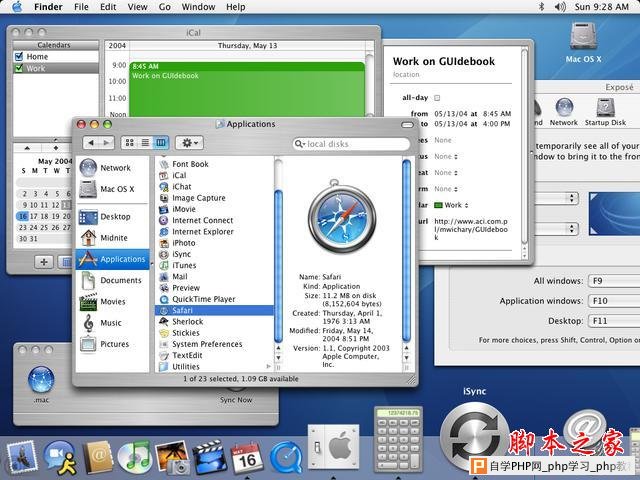Image resolution: width=640 pixels, height=480 pixels.
Task: Open the Go menu
Action: coord(164,7)
